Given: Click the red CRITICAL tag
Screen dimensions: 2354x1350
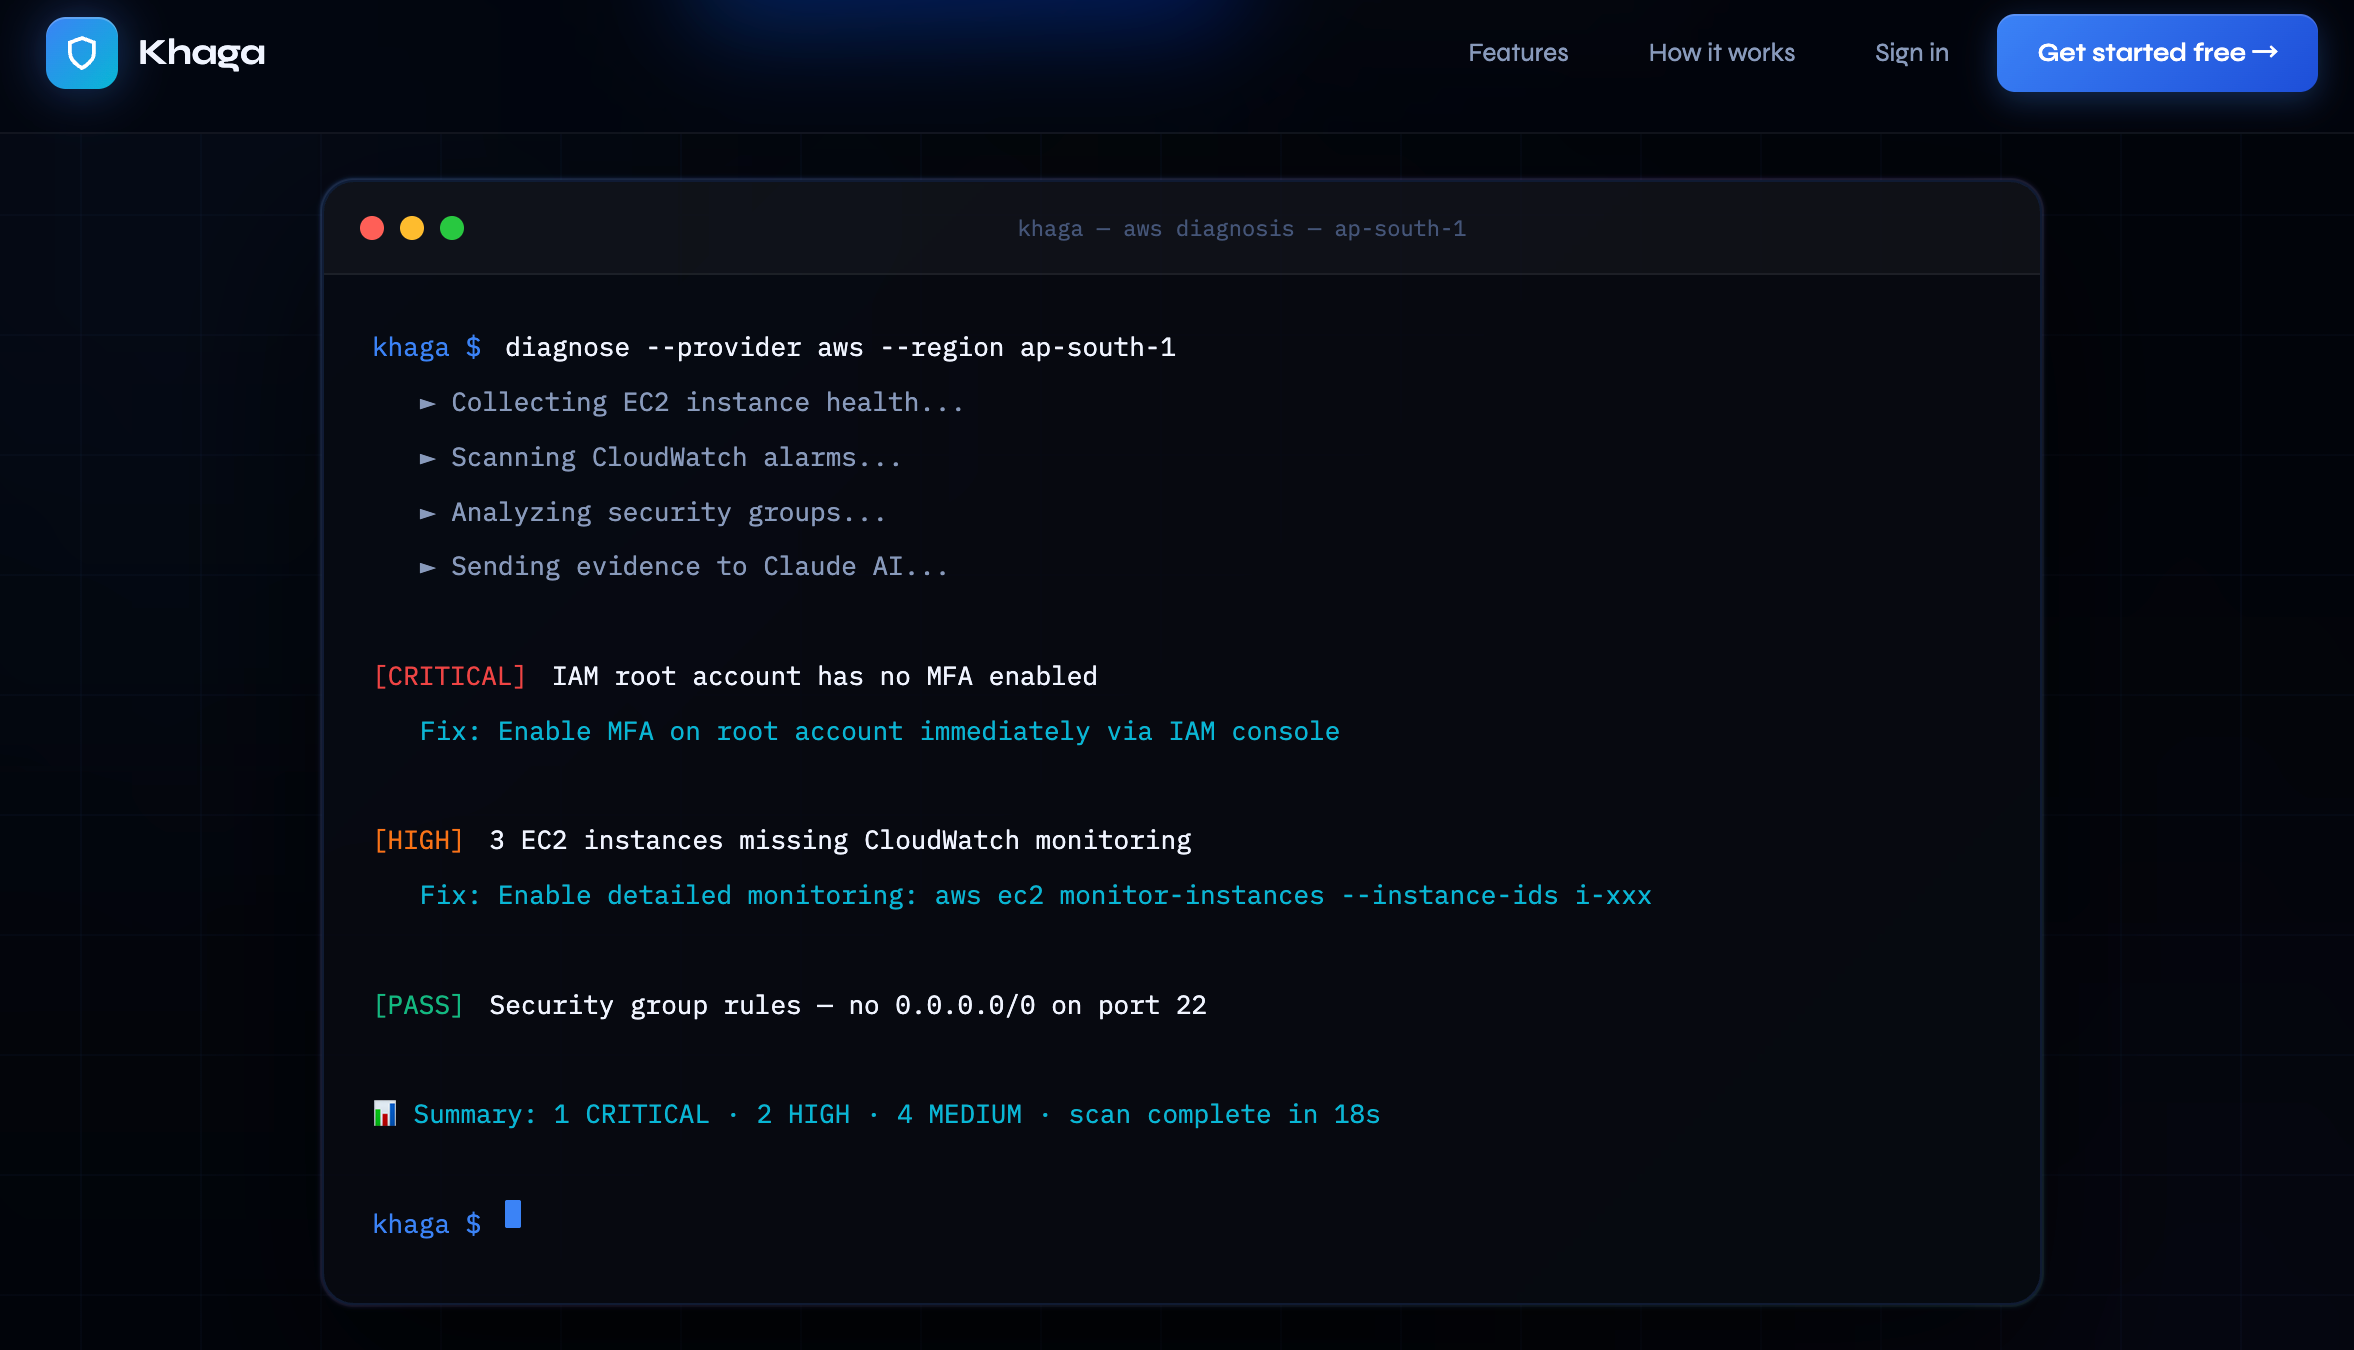Looking at the screenshot, I should click(450, 677).
